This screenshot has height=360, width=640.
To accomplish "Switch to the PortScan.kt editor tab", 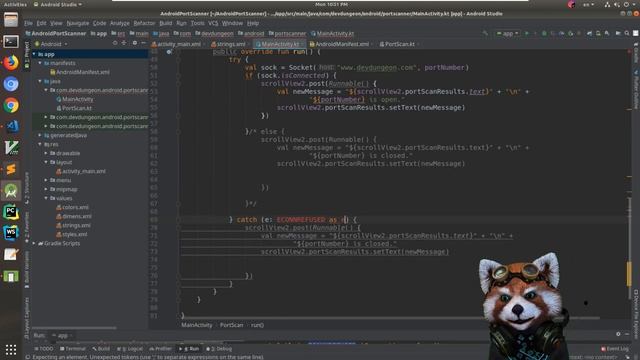I will tap(398, 44).
